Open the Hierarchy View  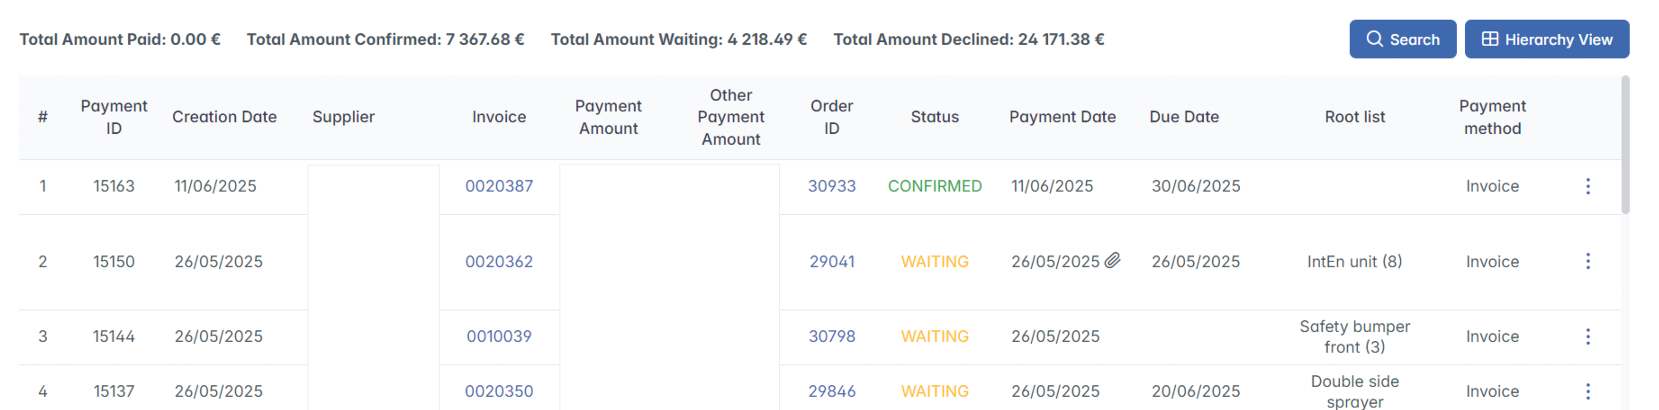(1546, 39)
